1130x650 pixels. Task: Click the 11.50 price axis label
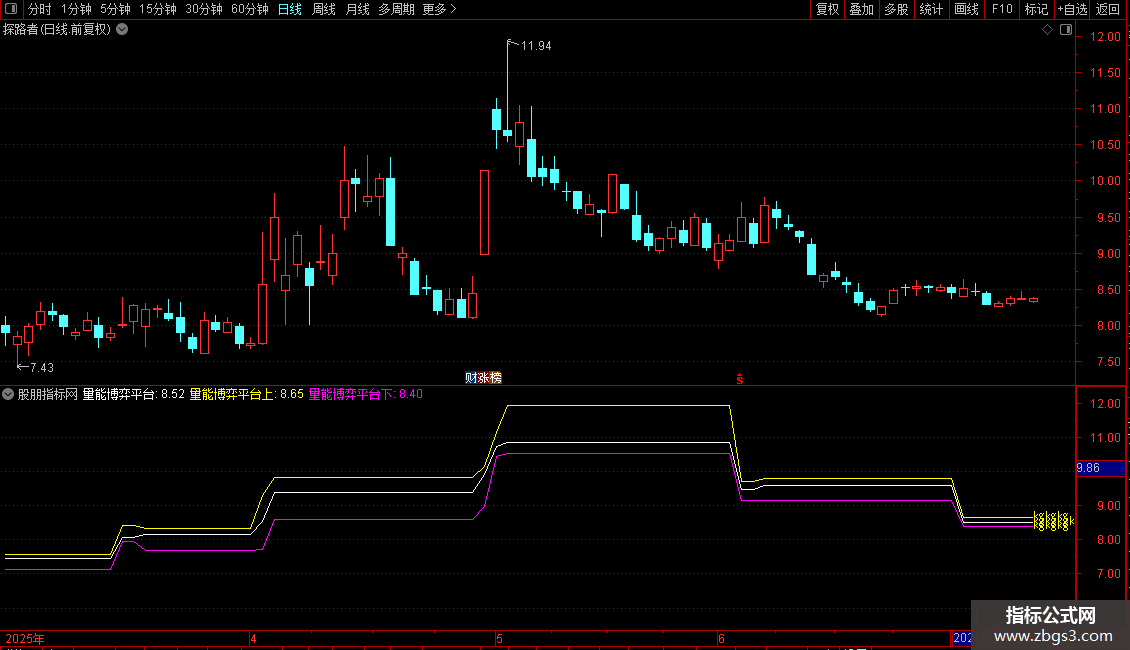tap(1105, 73)
